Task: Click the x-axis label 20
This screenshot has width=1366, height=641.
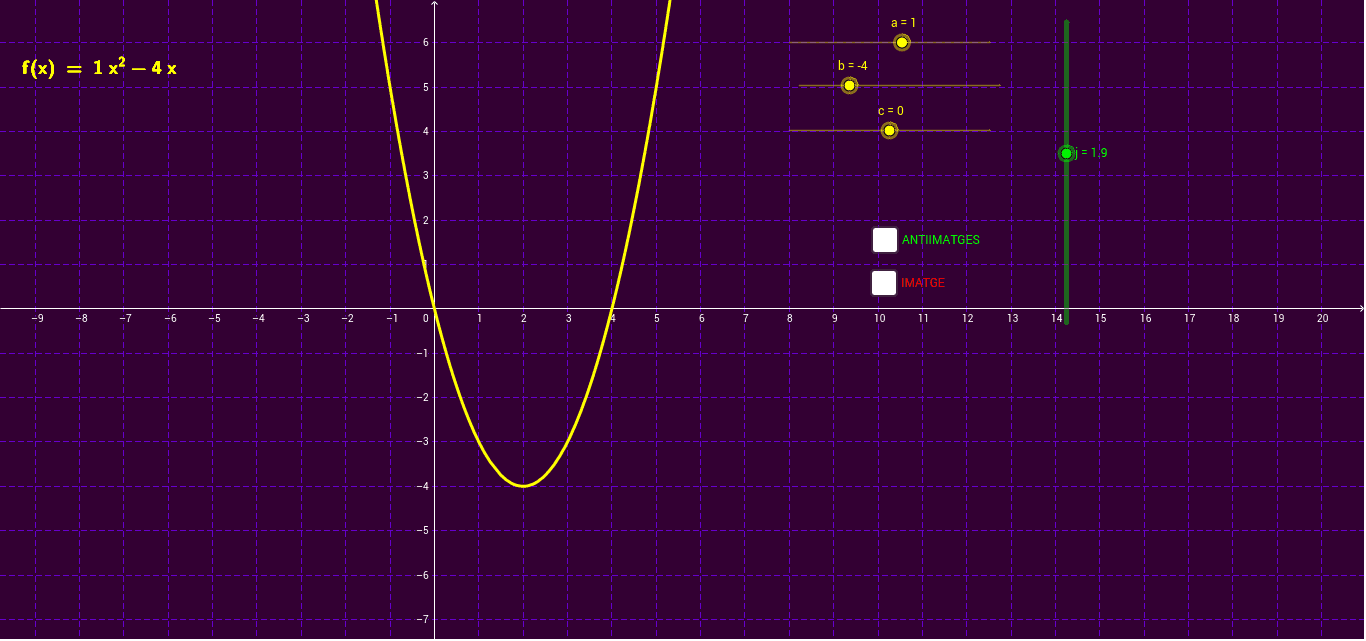Action: 1322,318
